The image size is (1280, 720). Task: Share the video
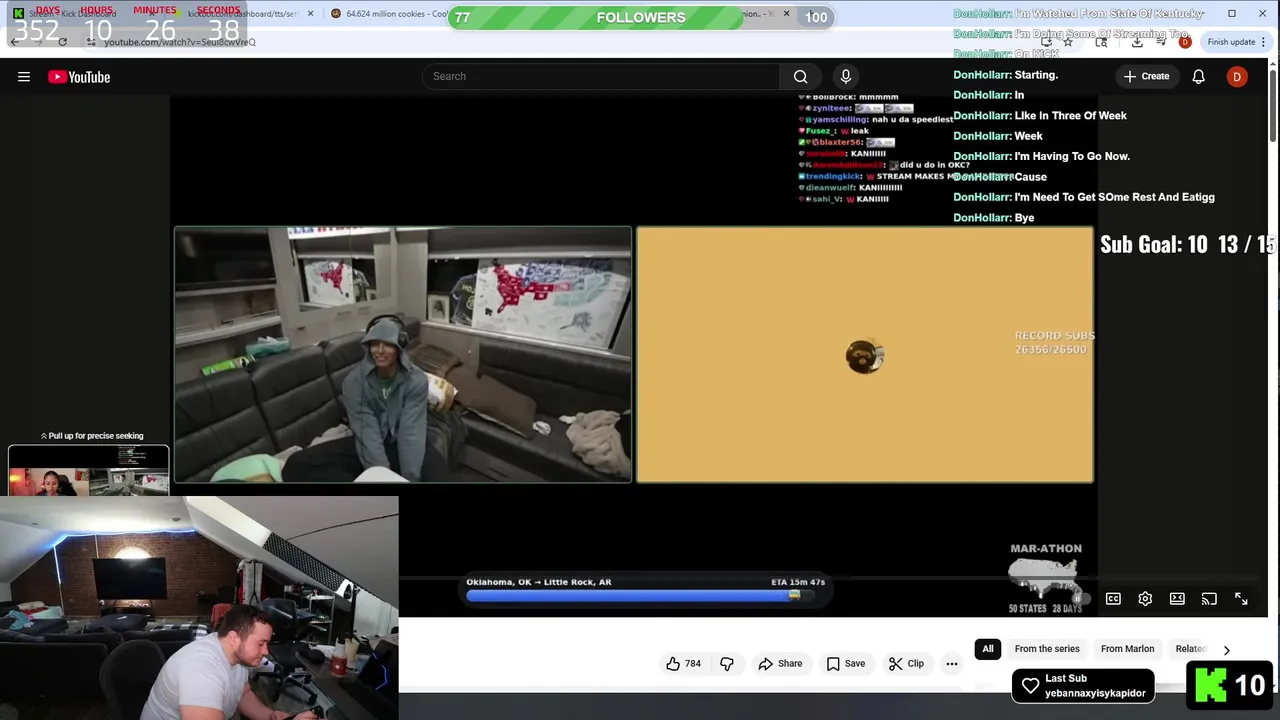coord(780,663)
